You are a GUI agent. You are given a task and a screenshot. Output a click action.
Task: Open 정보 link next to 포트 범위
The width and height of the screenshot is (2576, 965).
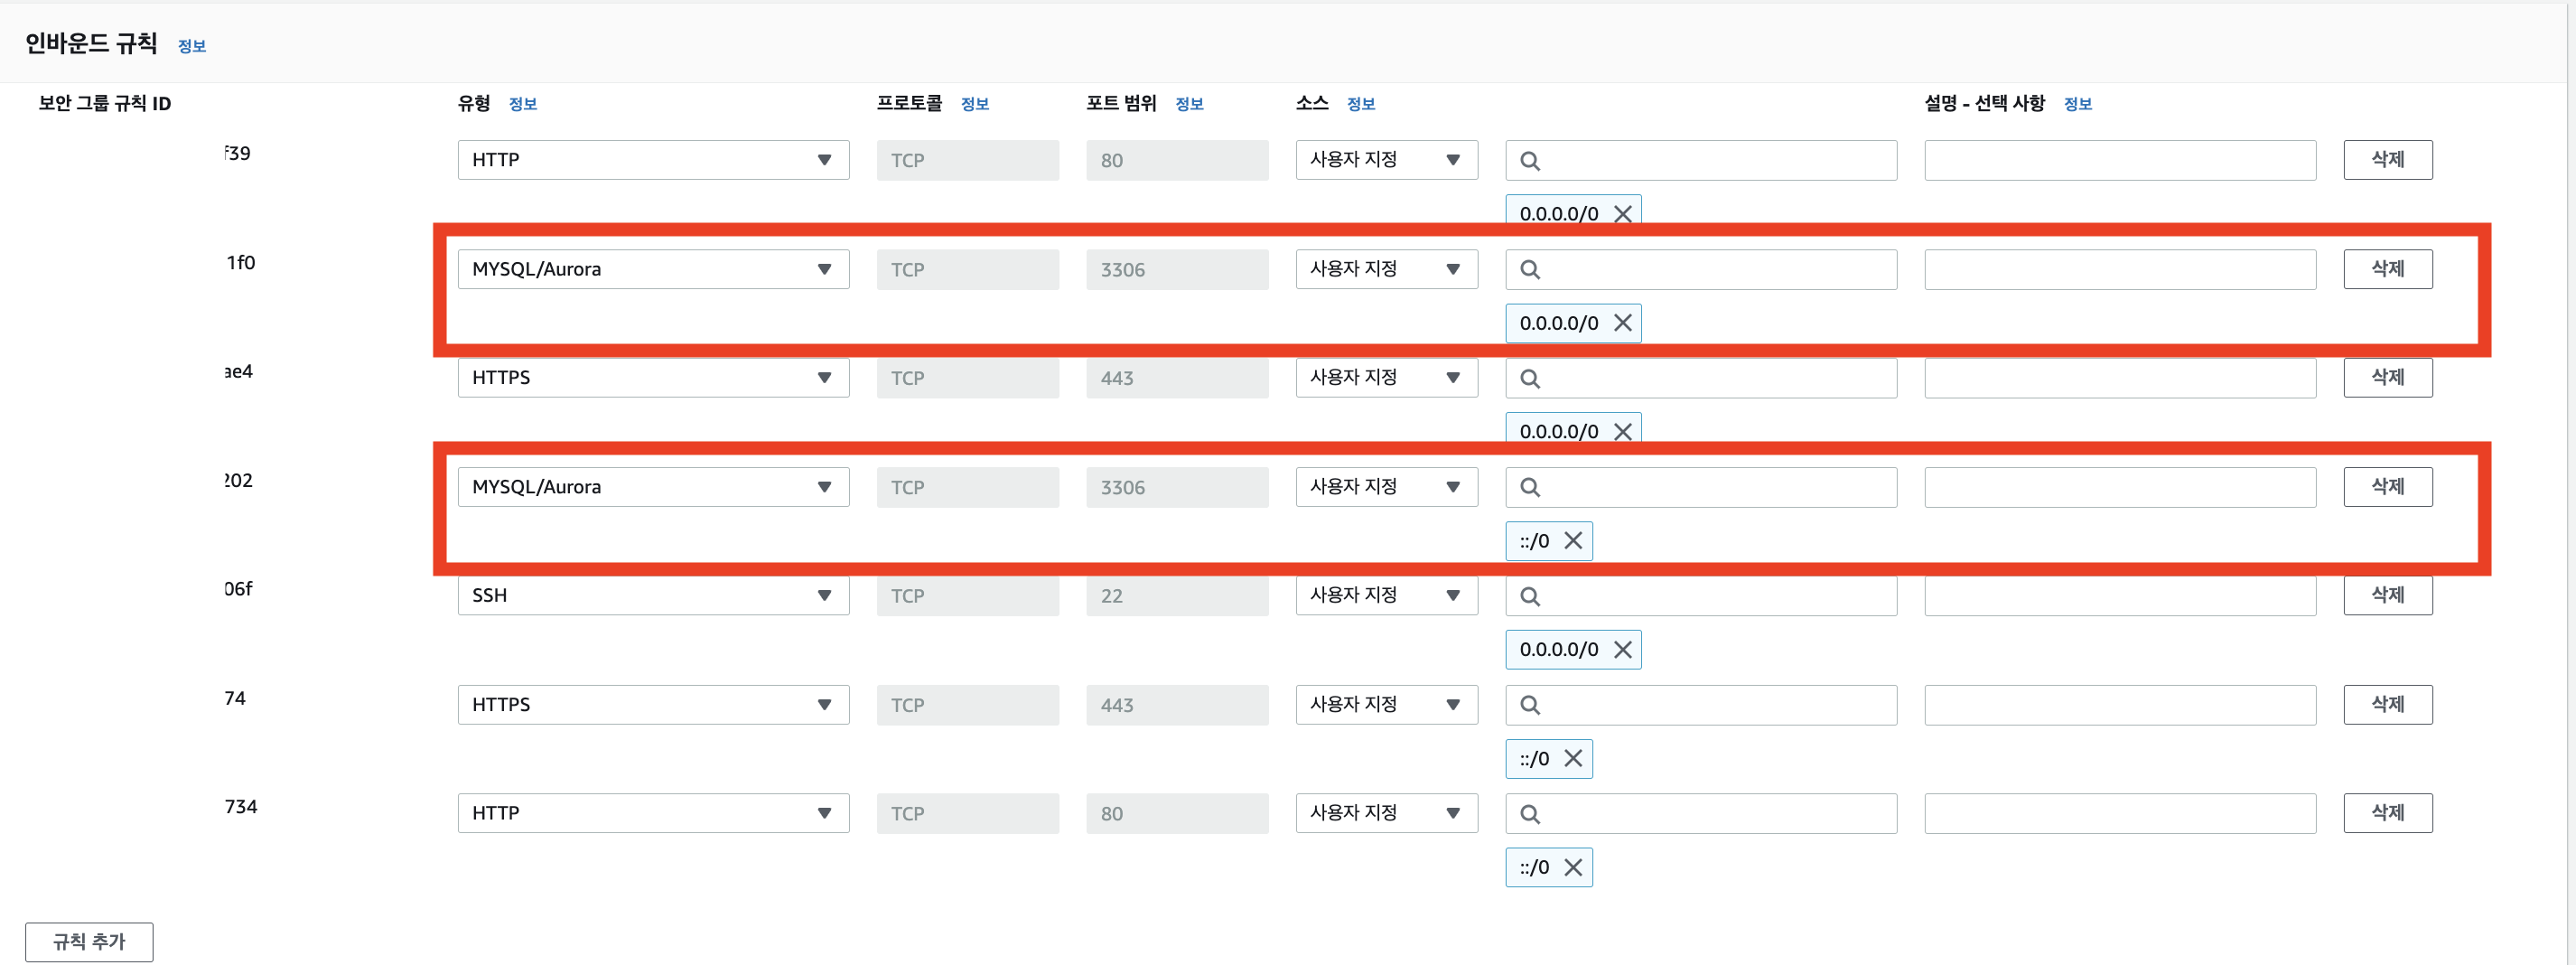[x=1189, y=104]
